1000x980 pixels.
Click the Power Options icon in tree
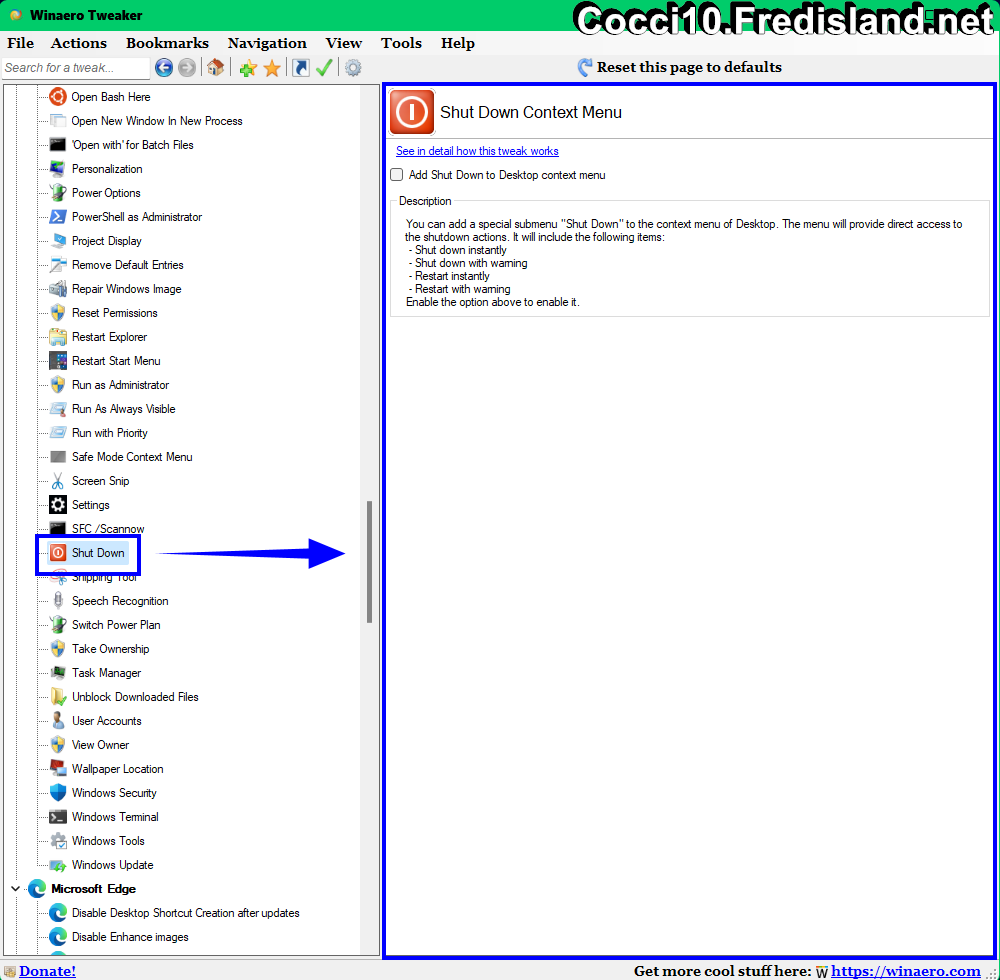[x=57, y=193]
